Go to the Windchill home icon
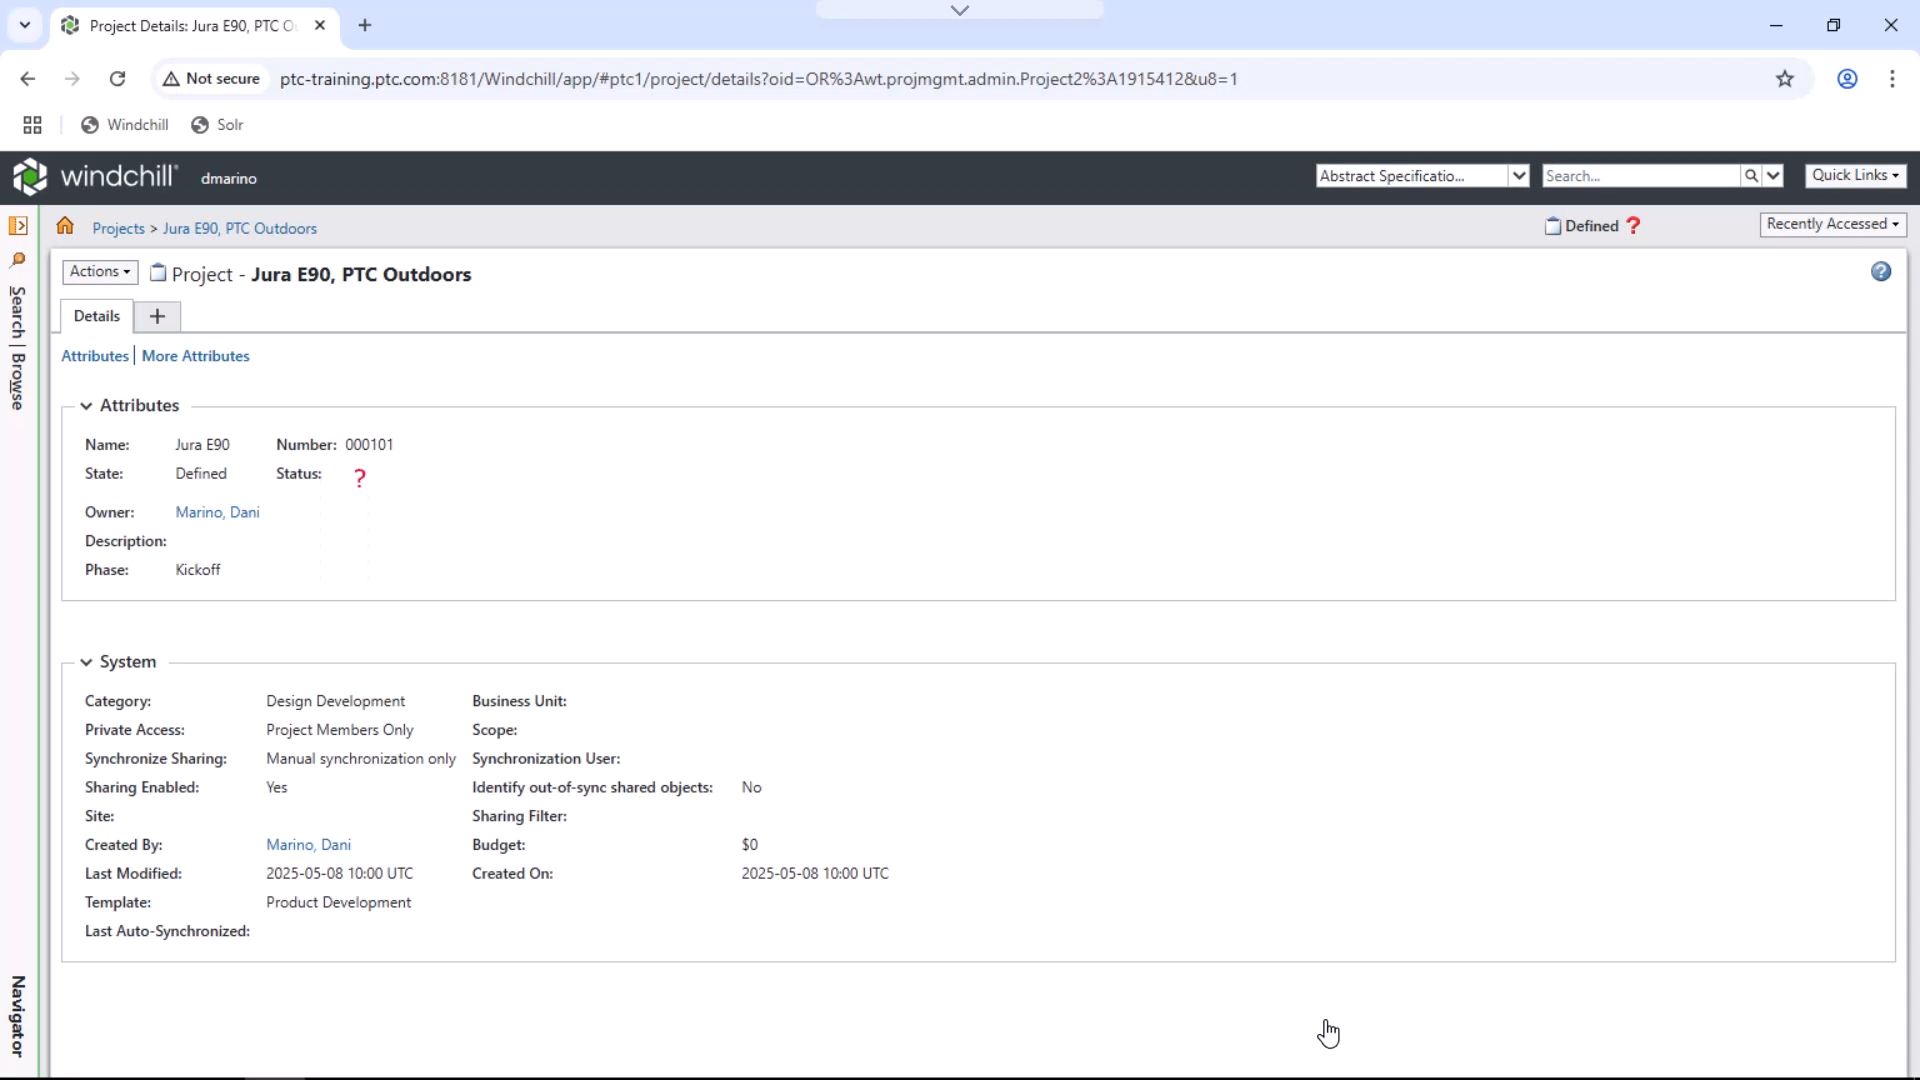Screen dimensions: 1920x1080 tap(65, 226)
